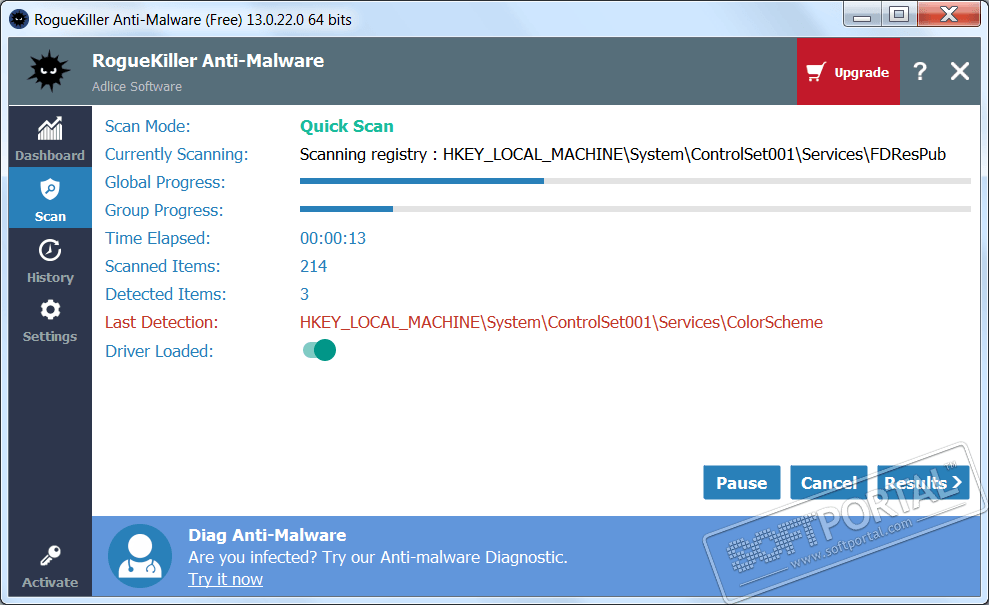989x605 pixels.
Task: Click the RogueKiller Anti-Malware header title
Action: tap(208, 61)
